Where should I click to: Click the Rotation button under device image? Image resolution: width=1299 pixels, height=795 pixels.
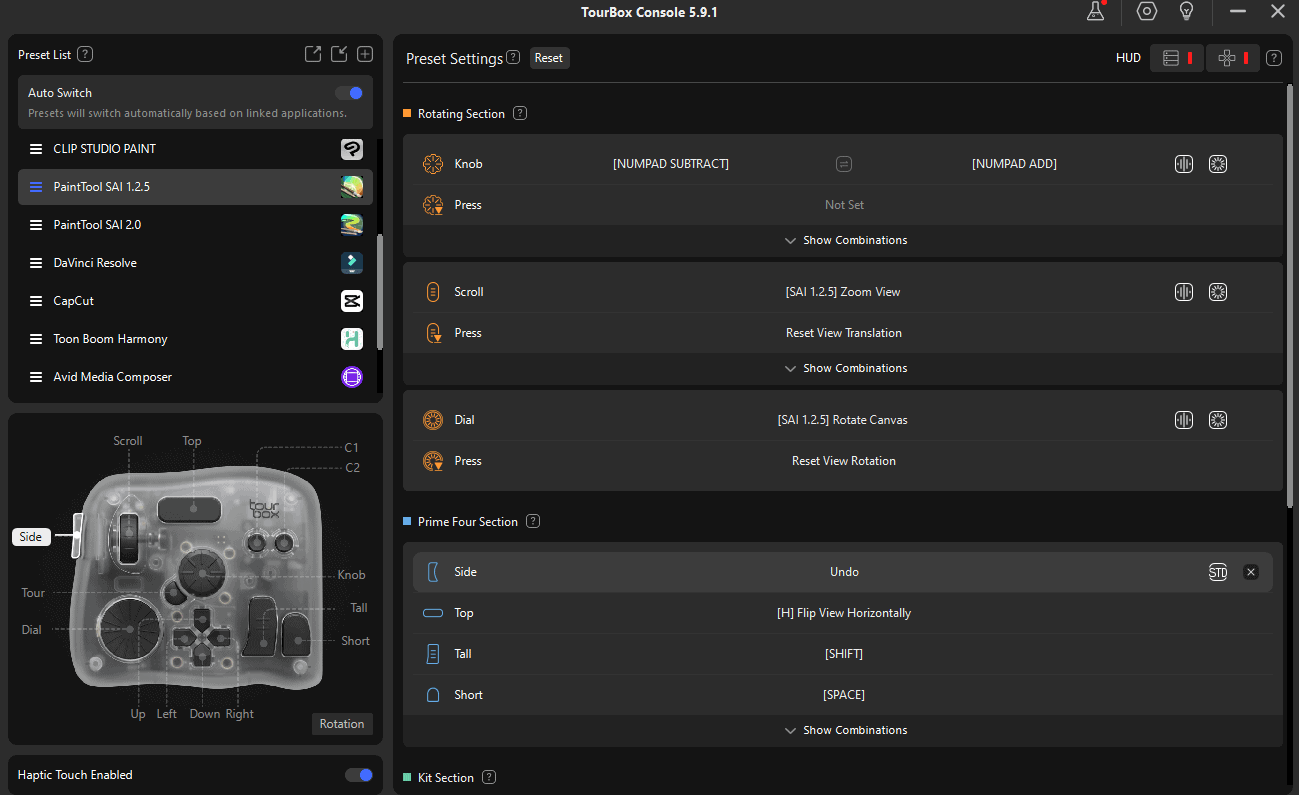pyautogui.click(x=342, y=724)
